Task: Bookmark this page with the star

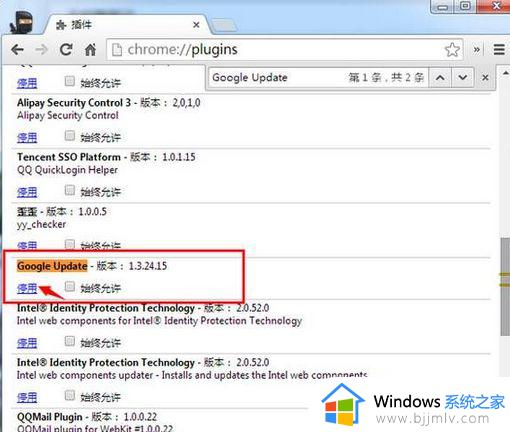Action: (452, 50)
